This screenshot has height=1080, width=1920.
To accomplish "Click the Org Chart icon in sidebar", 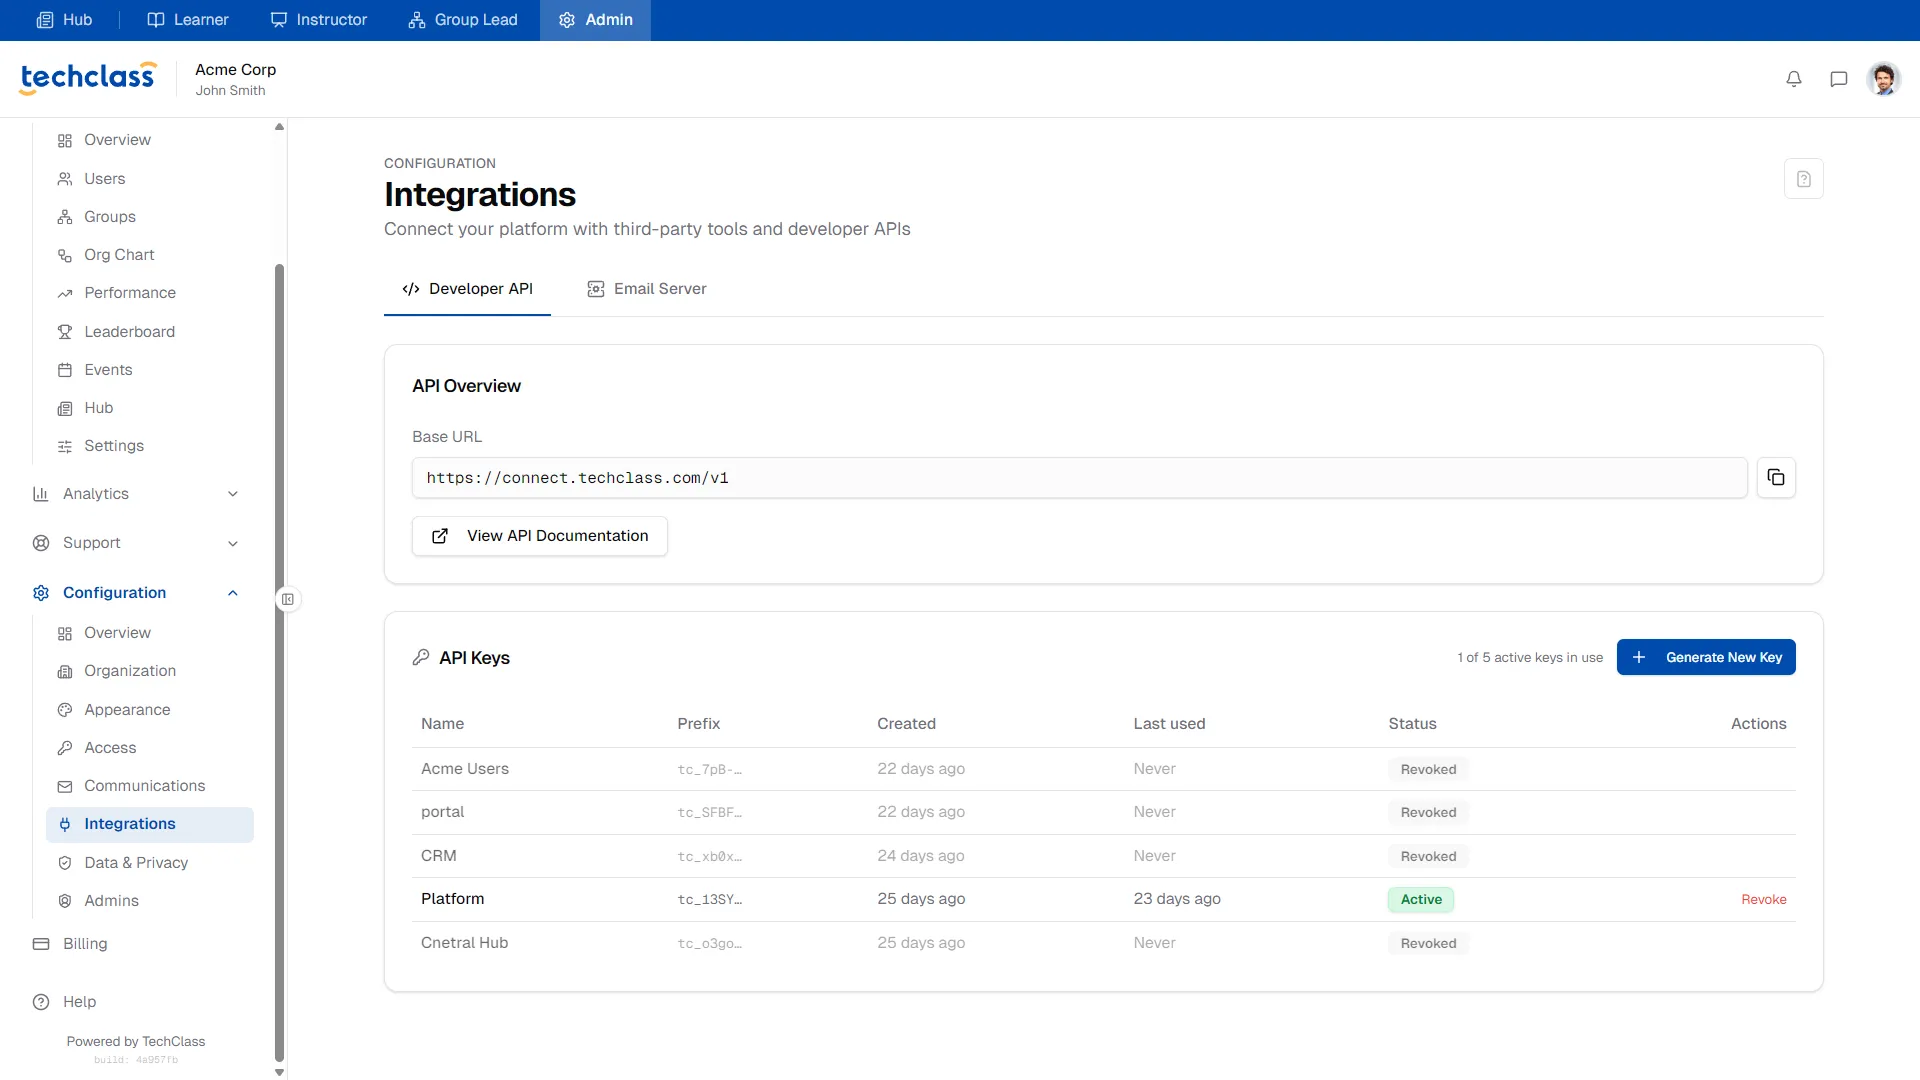I will pos(65,255).
